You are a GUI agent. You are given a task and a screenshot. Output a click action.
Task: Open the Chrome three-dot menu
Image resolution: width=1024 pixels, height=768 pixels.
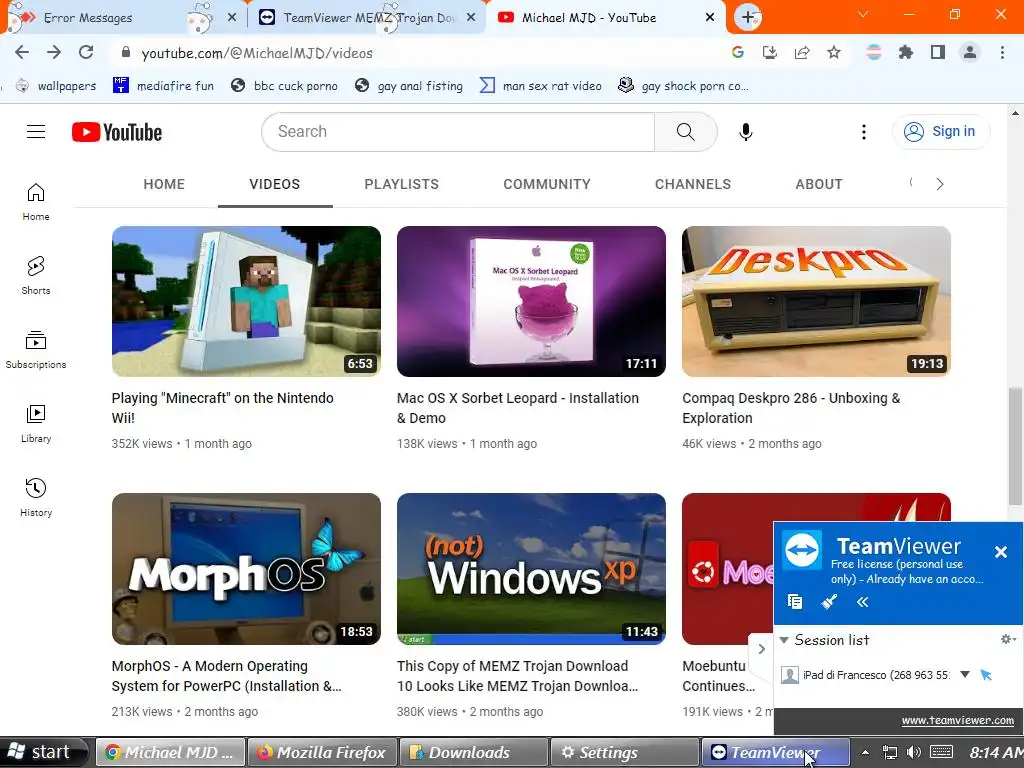1002,53
